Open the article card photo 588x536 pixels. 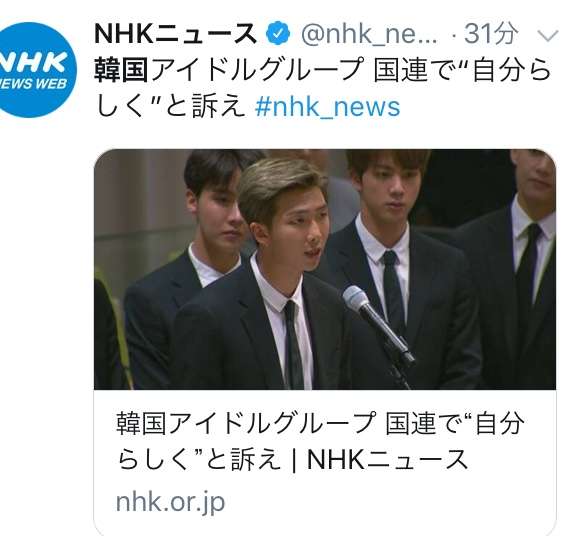[325, 269]
